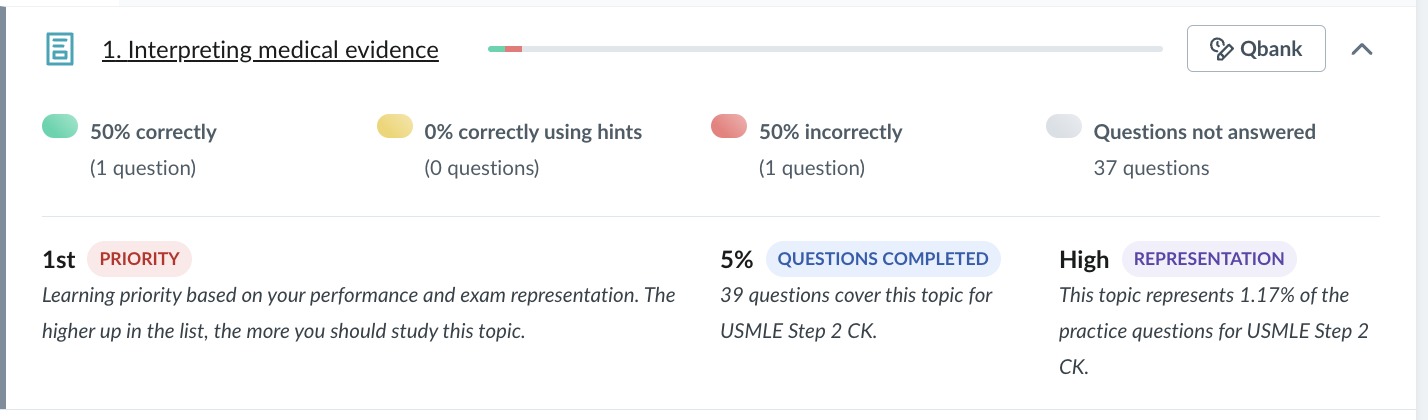Click the green segment of the progress bar
The image size is (1428, 420).
(x=496, y=49)
